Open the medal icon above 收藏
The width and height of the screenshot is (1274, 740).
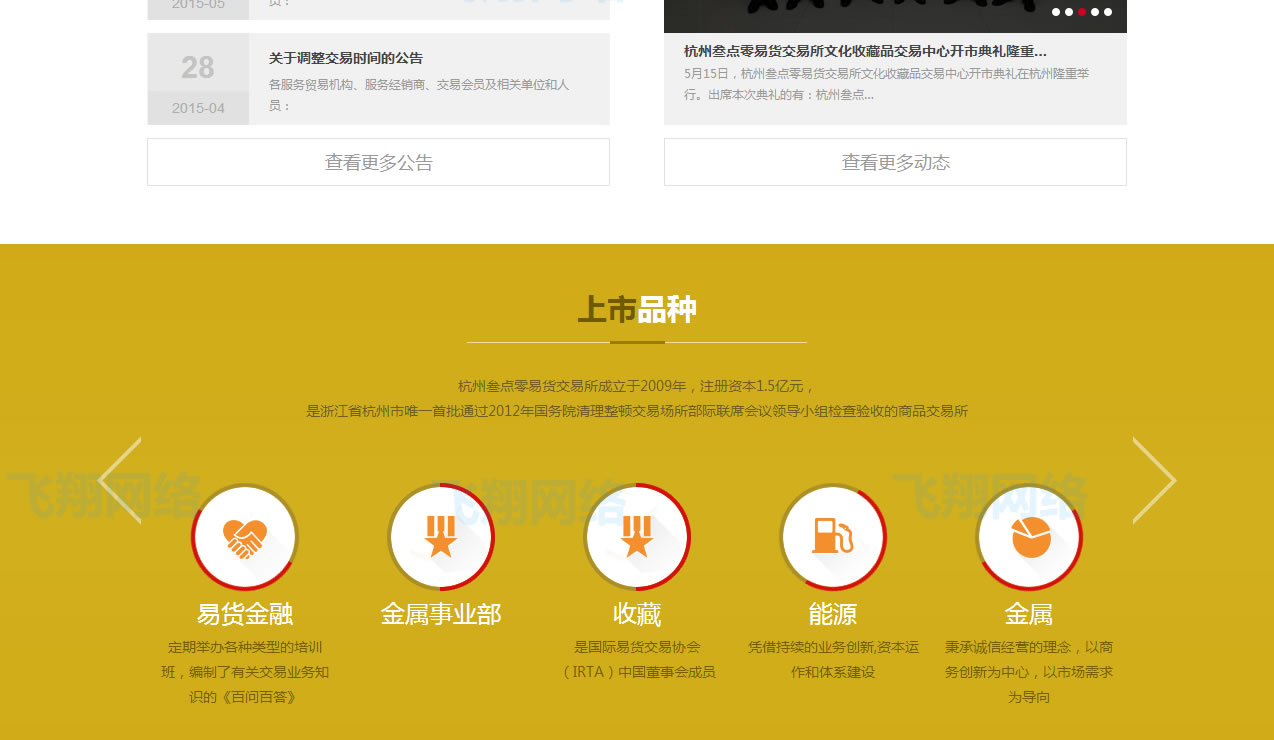636,538
